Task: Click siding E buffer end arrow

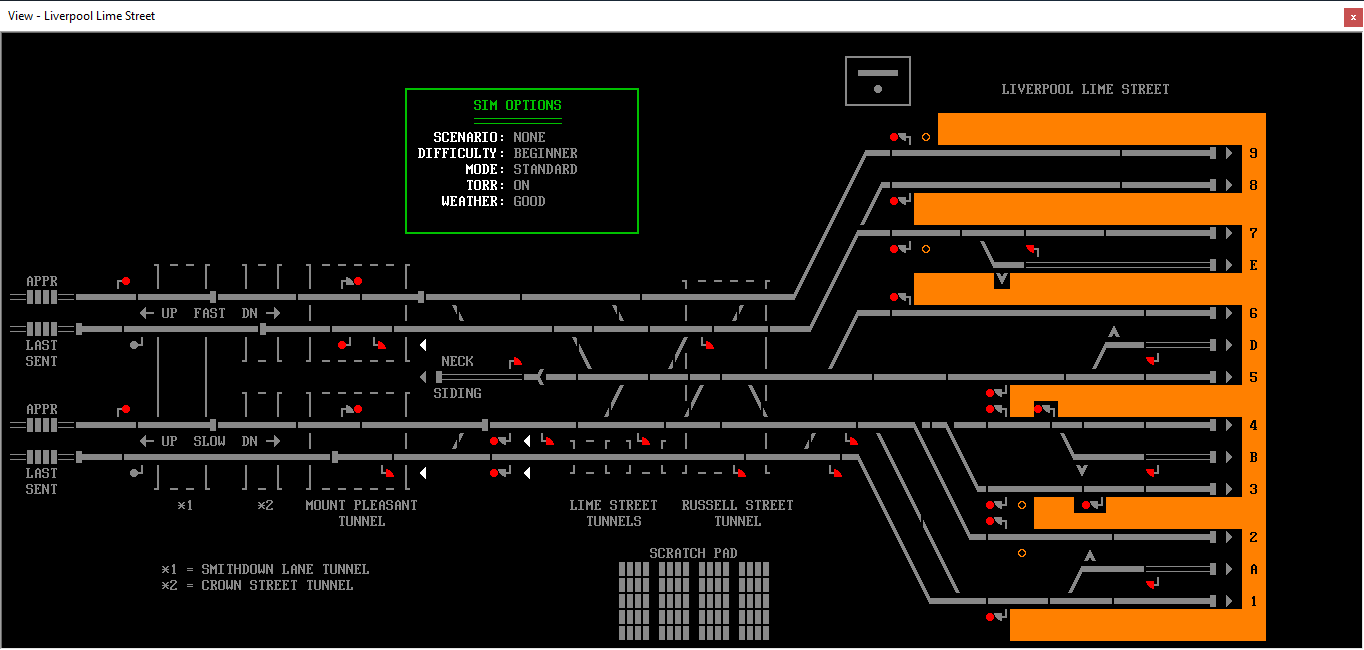Action: point(1229,265)
